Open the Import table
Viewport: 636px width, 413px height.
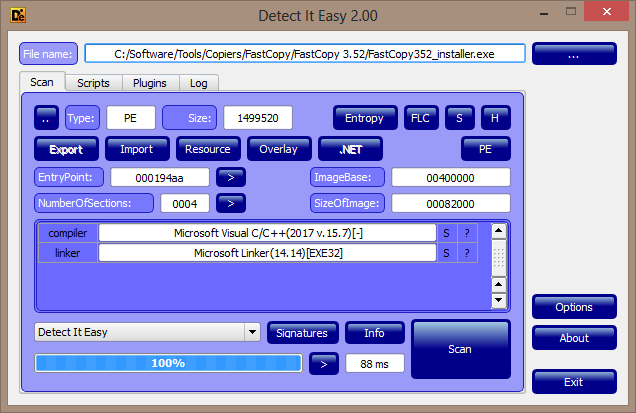pyautogui.click(x=137, y=149)
